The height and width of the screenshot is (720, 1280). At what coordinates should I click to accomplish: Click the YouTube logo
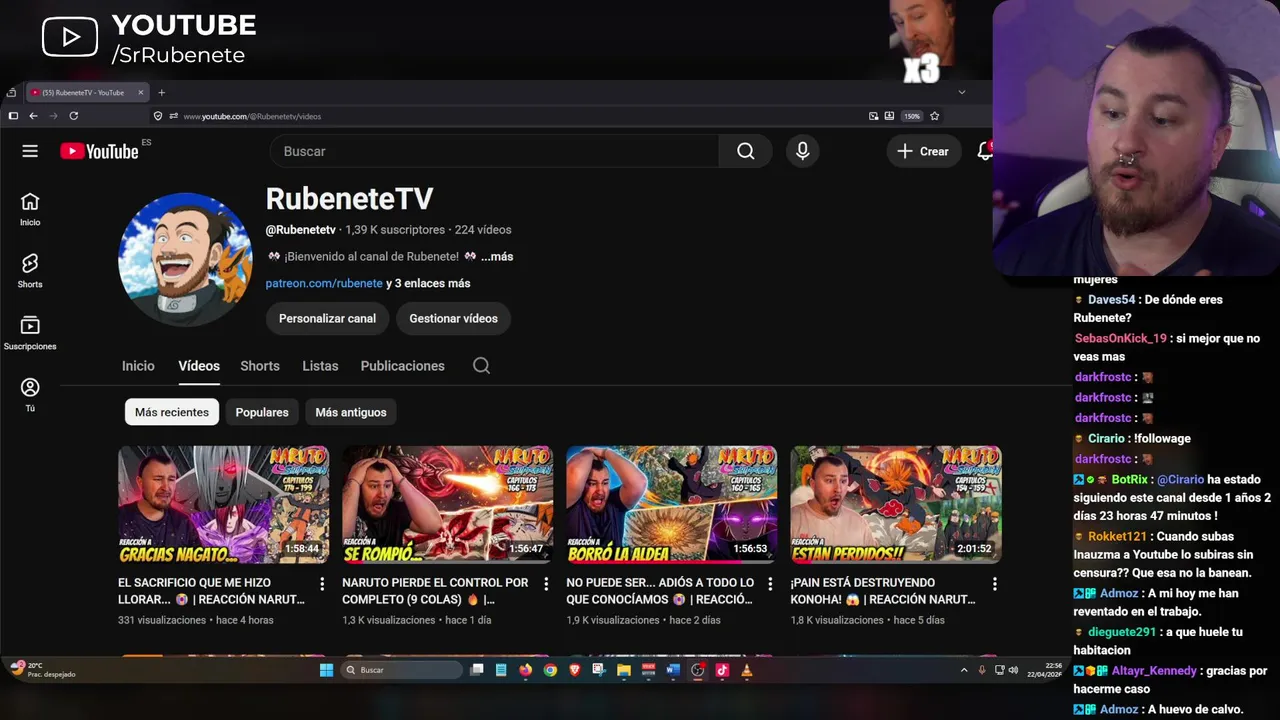(x=99, y=151)
